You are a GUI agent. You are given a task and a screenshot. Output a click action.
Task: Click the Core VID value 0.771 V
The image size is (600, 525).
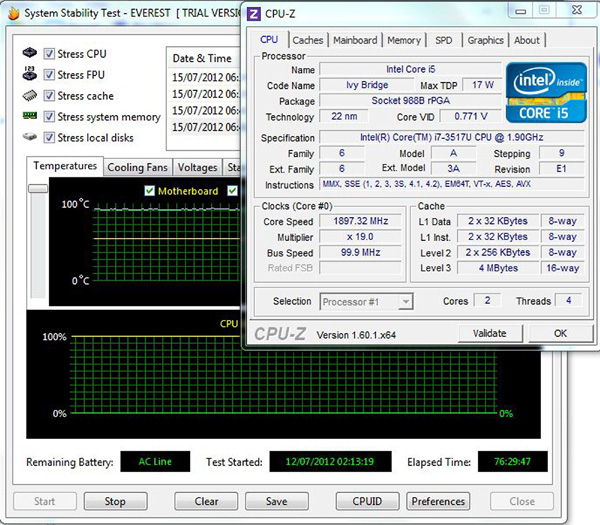(471, 116)
